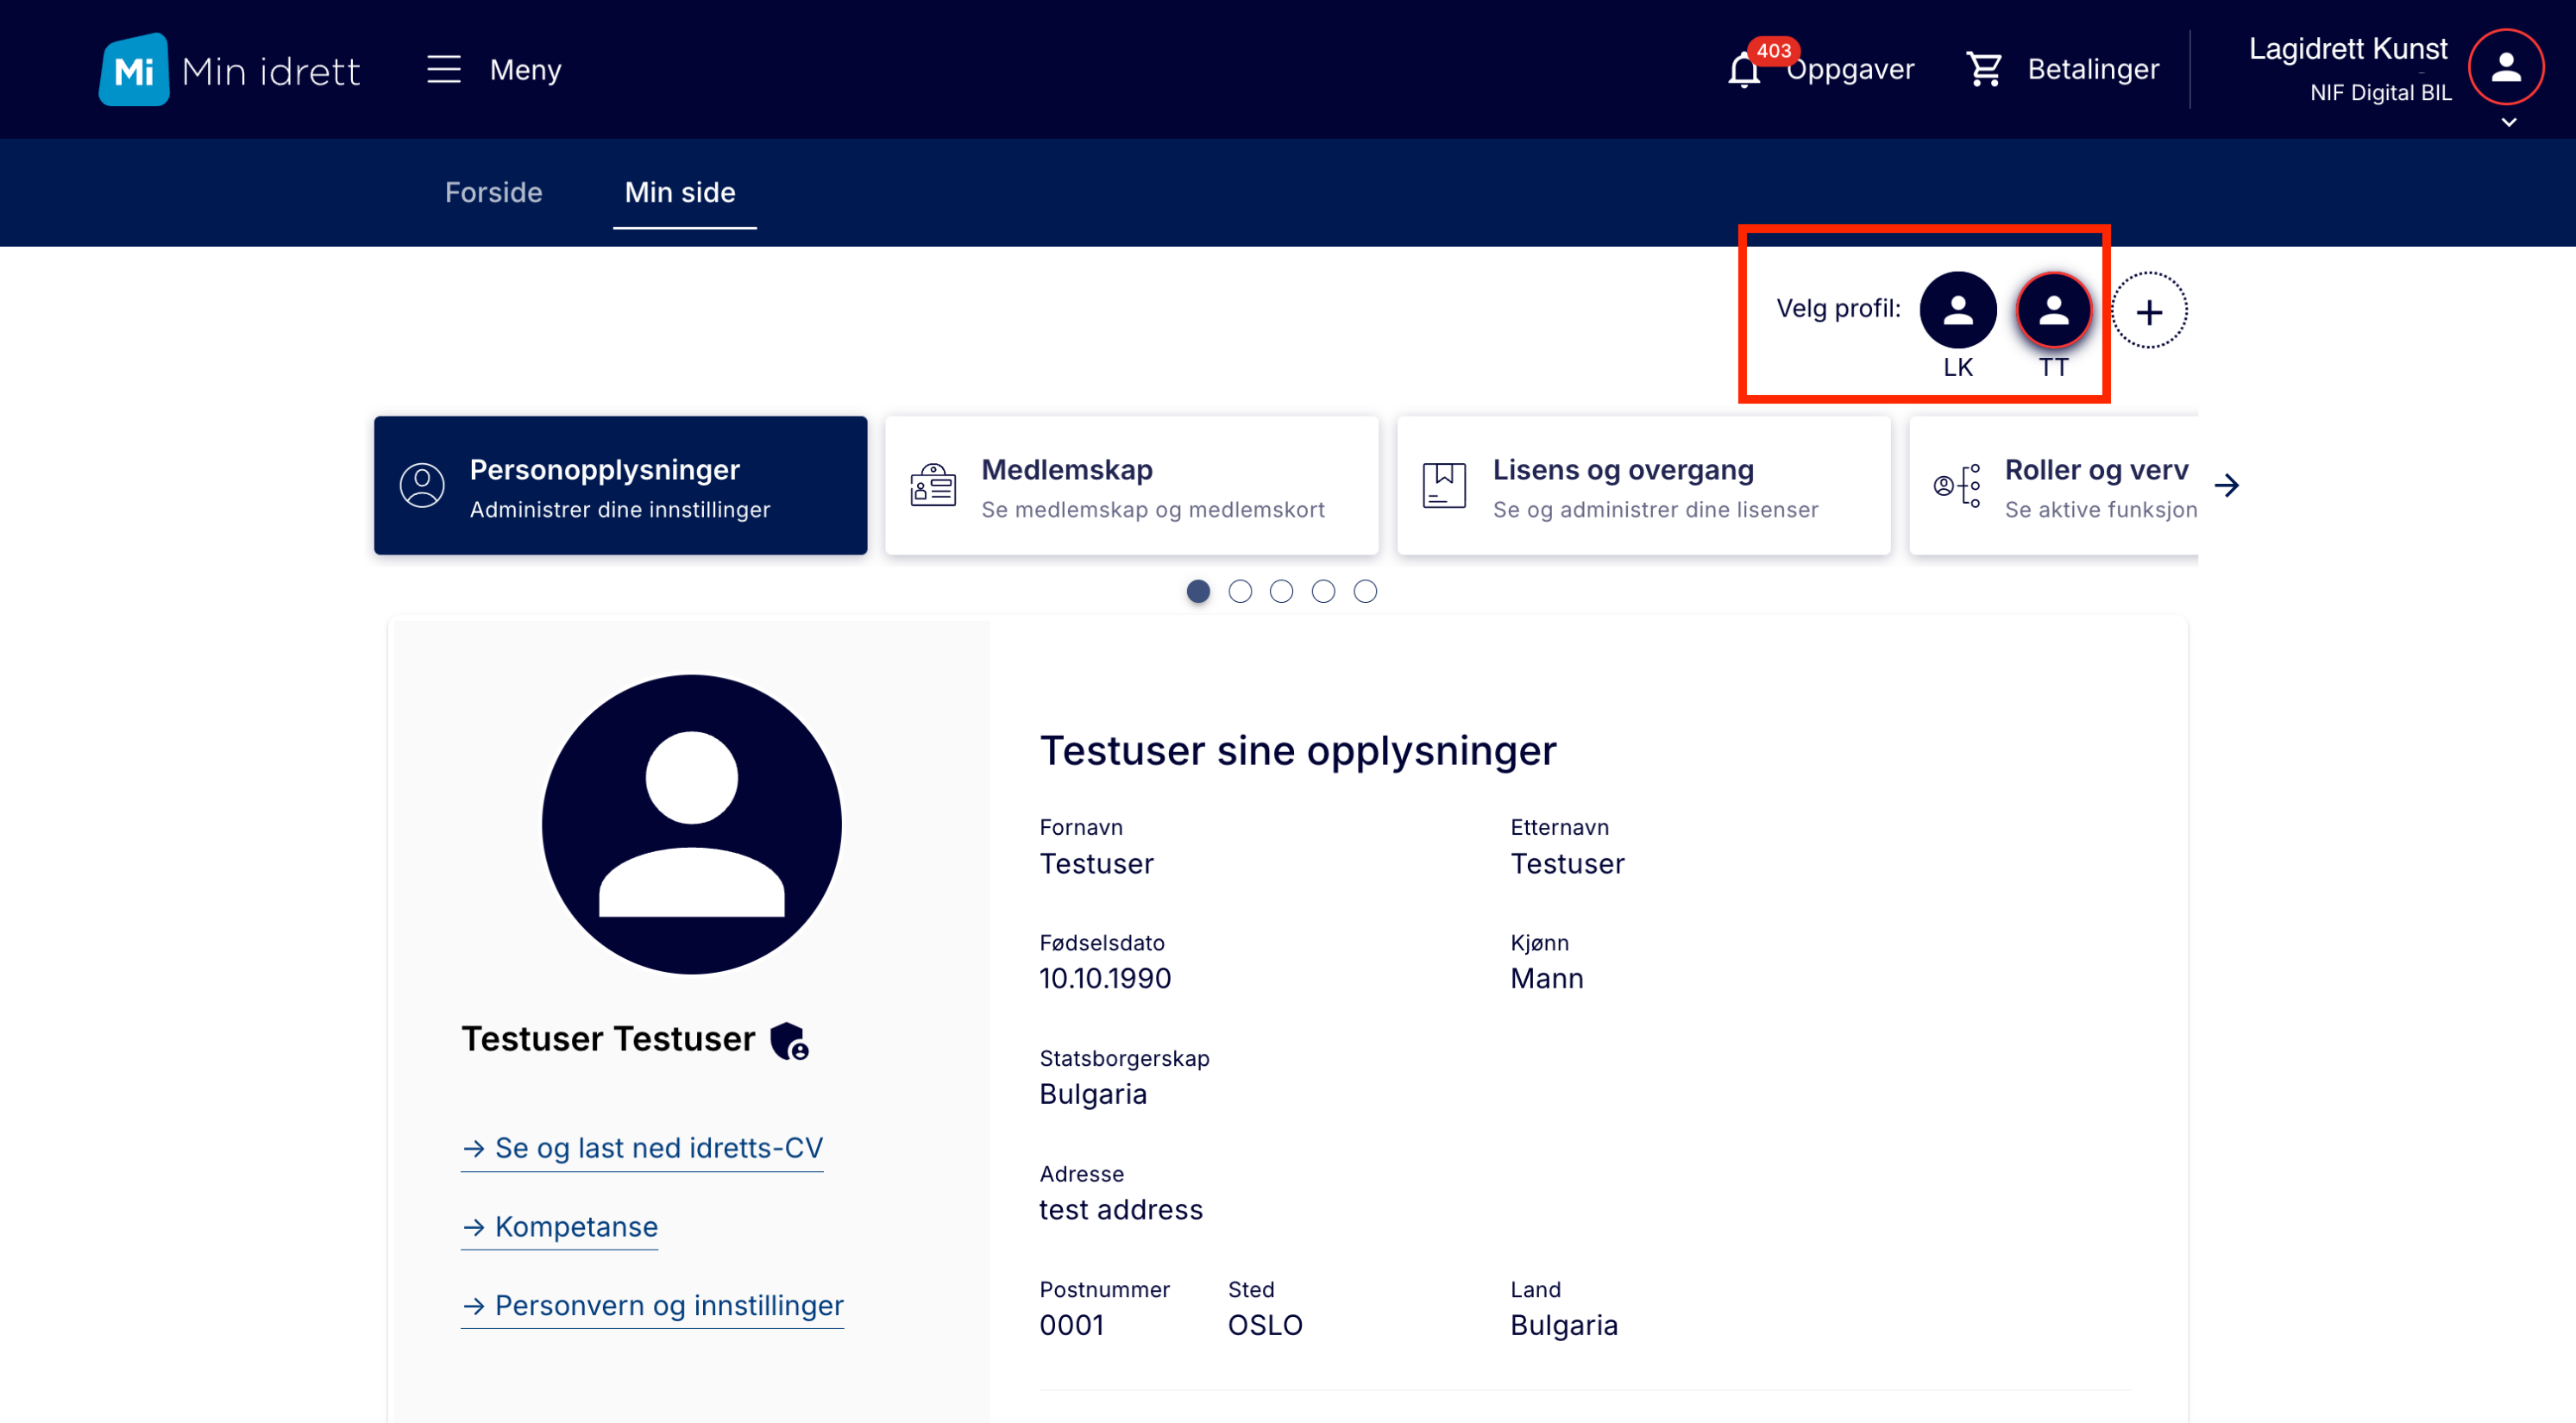
Task: Click the Personvern og innstillinger link
Action: tap(652, 1305)
